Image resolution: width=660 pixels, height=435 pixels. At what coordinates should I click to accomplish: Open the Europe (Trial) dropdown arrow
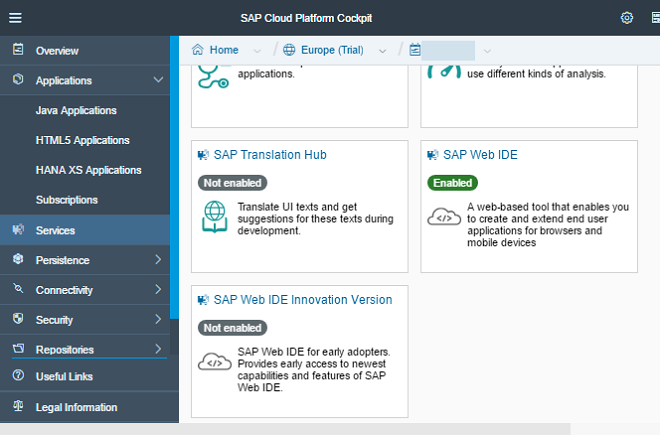tap(382, 51)
